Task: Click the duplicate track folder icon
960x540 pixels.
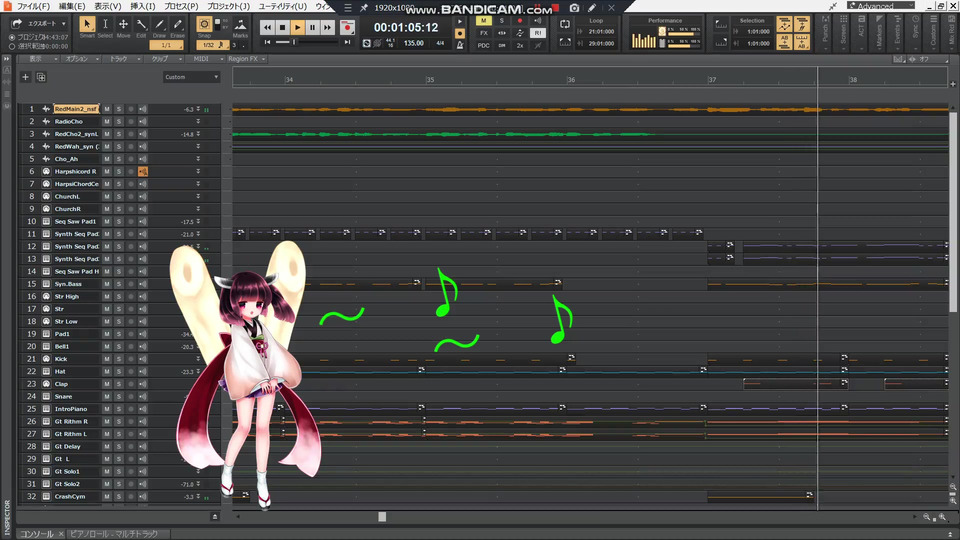Action: [41, 77]
